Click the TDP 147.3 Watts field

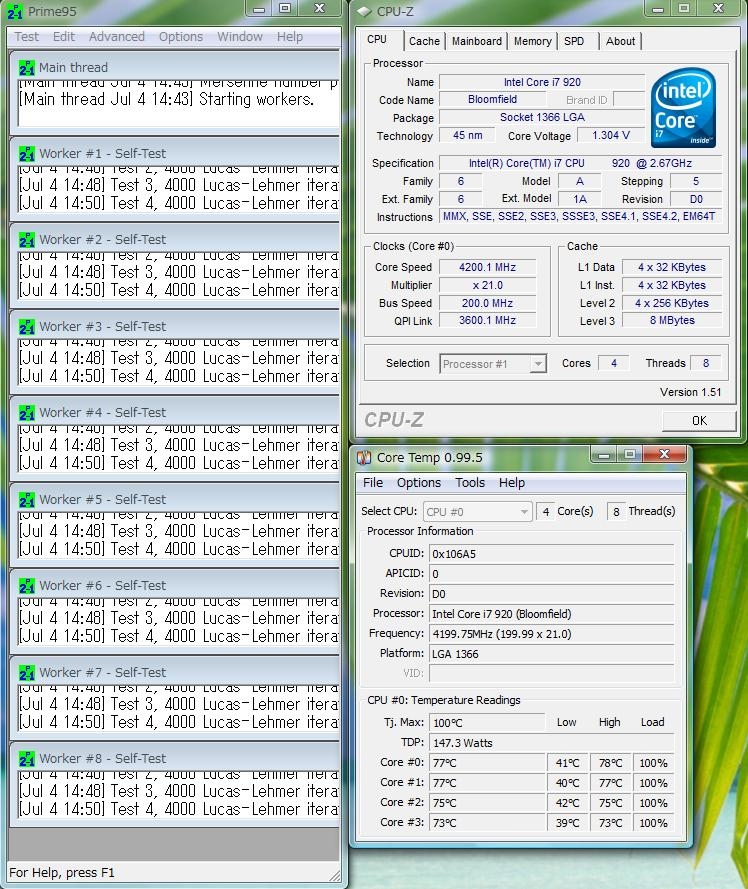(552, 743)
